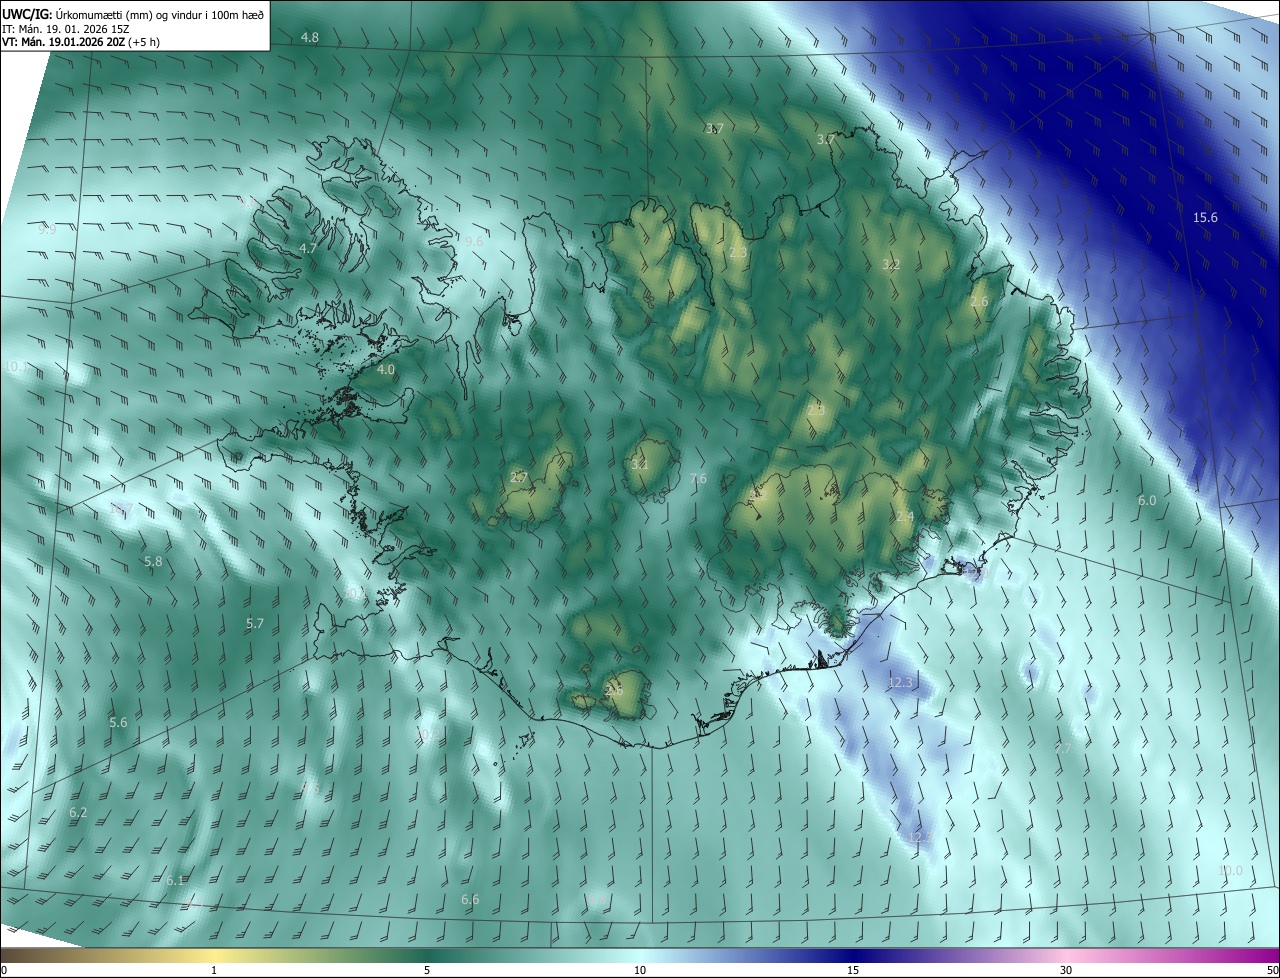Click the legend tick label 10

(640, 971)
